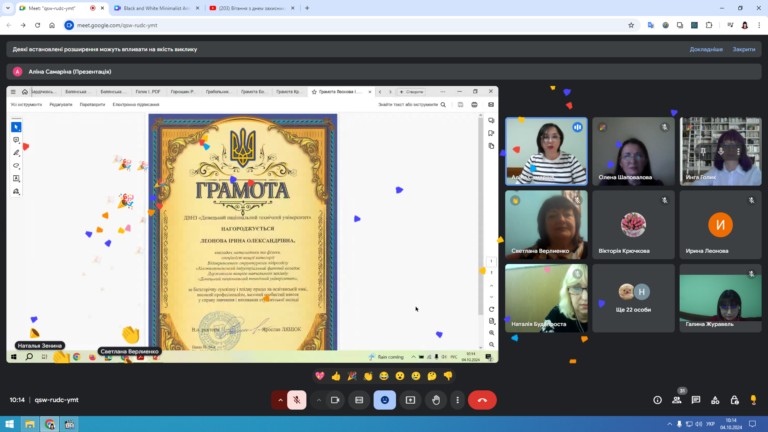This screenshot has height=432, width=768.
Task: Open Chrome extensions puzzle icon
Action: click(x=709, y=25)
